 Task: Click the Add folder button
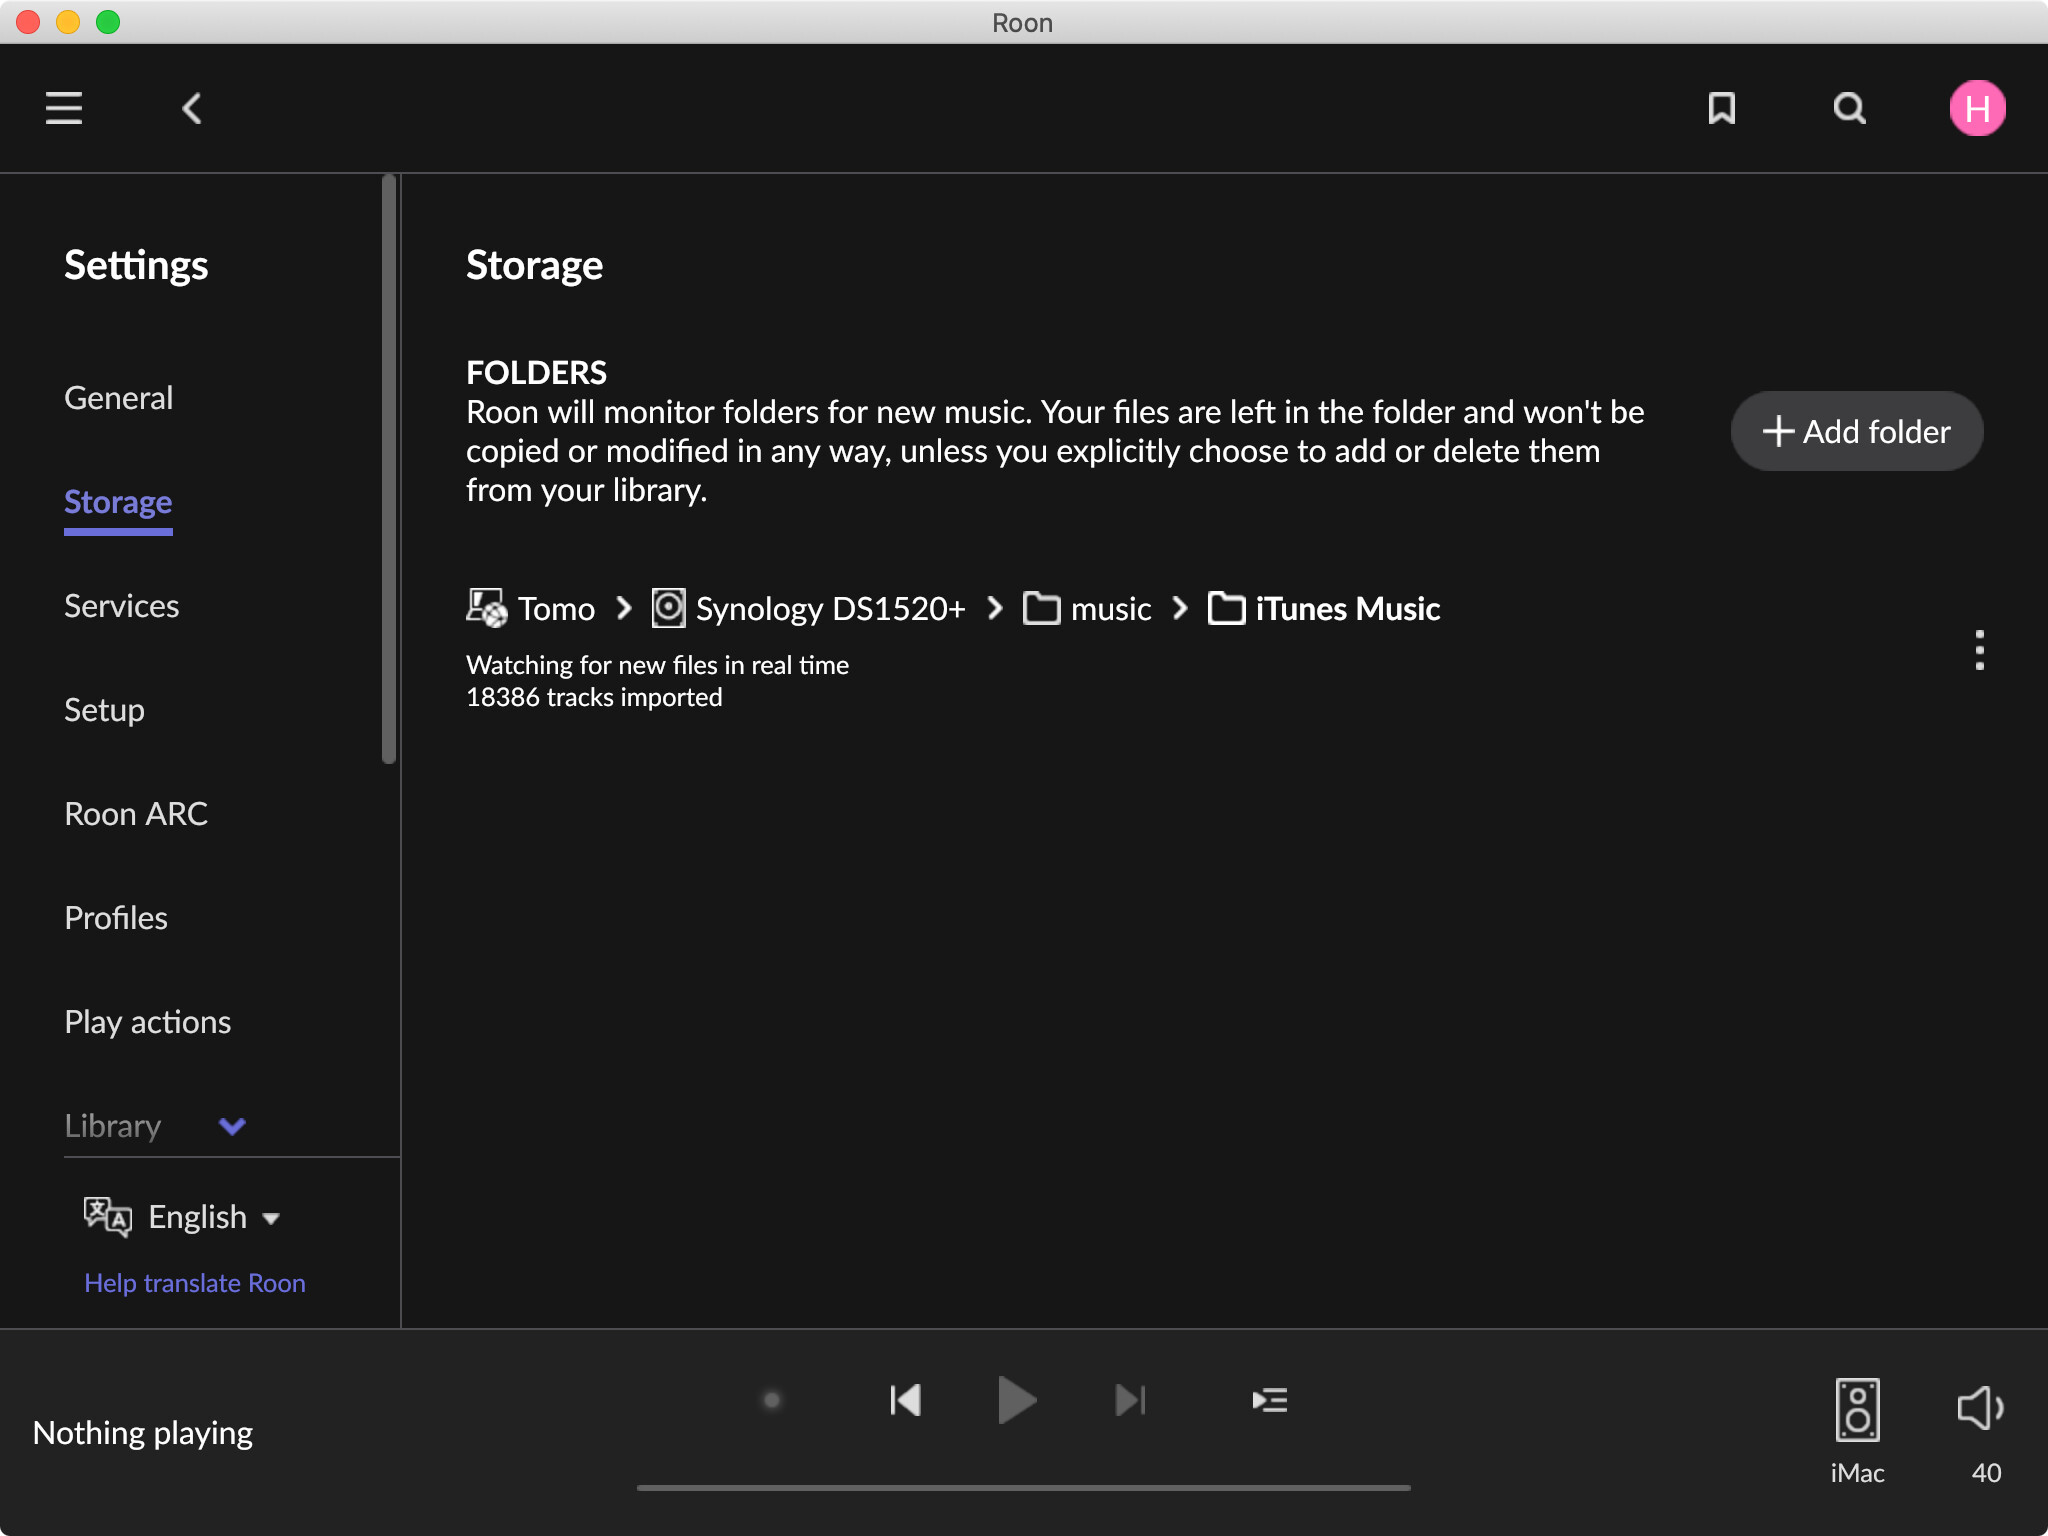pos(1856,431)
